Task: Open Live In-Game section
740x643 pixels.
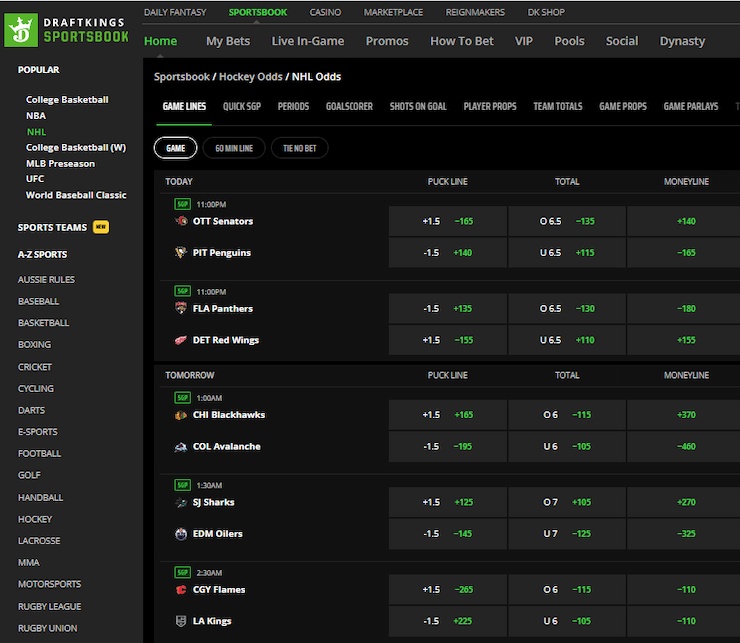Action: point(308,41)
